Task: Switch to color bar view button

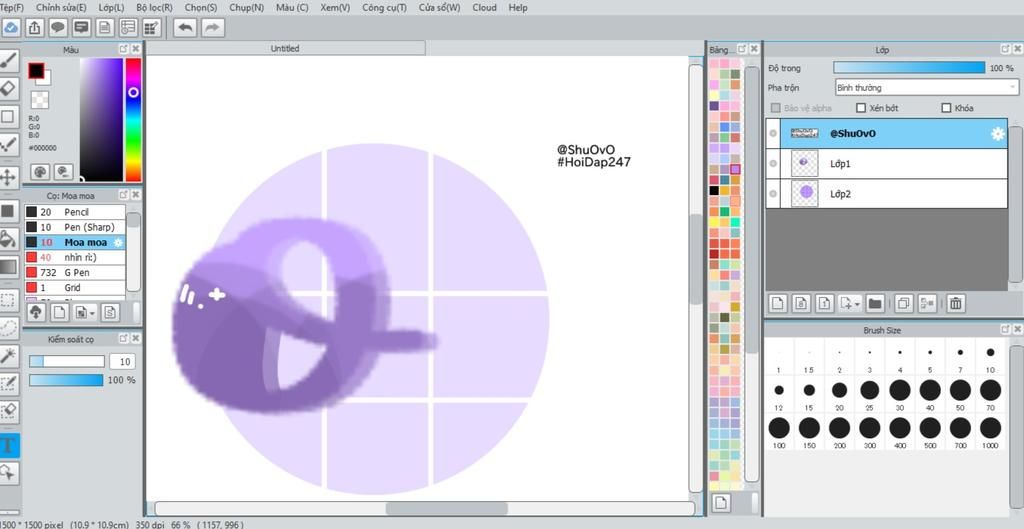Action: [x=63, y=172]
